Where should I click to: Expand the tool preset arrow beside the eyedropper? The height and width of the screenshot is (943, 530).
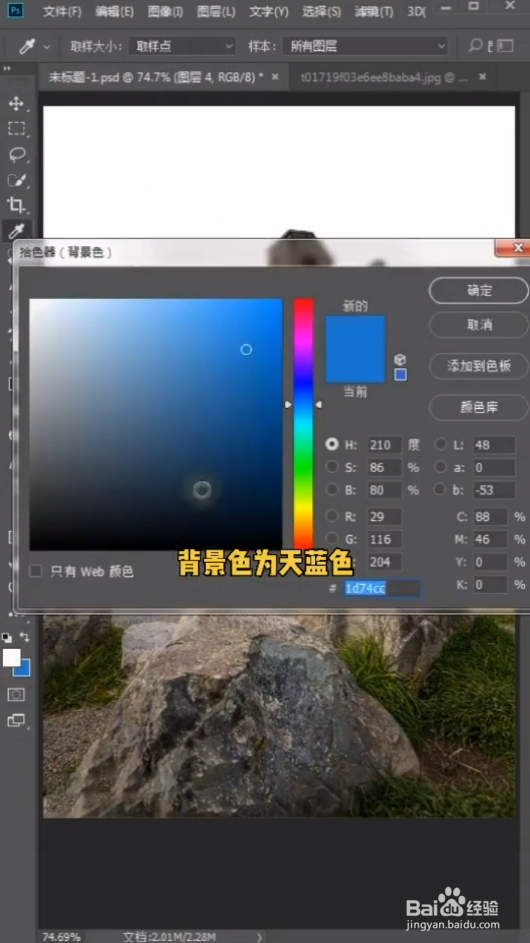(46, 47)
